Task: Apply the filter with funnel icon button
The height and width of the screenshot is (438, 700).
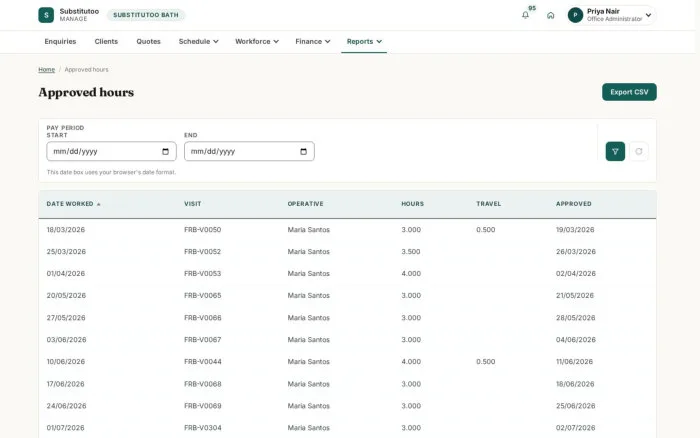Action: click(615, 151)
